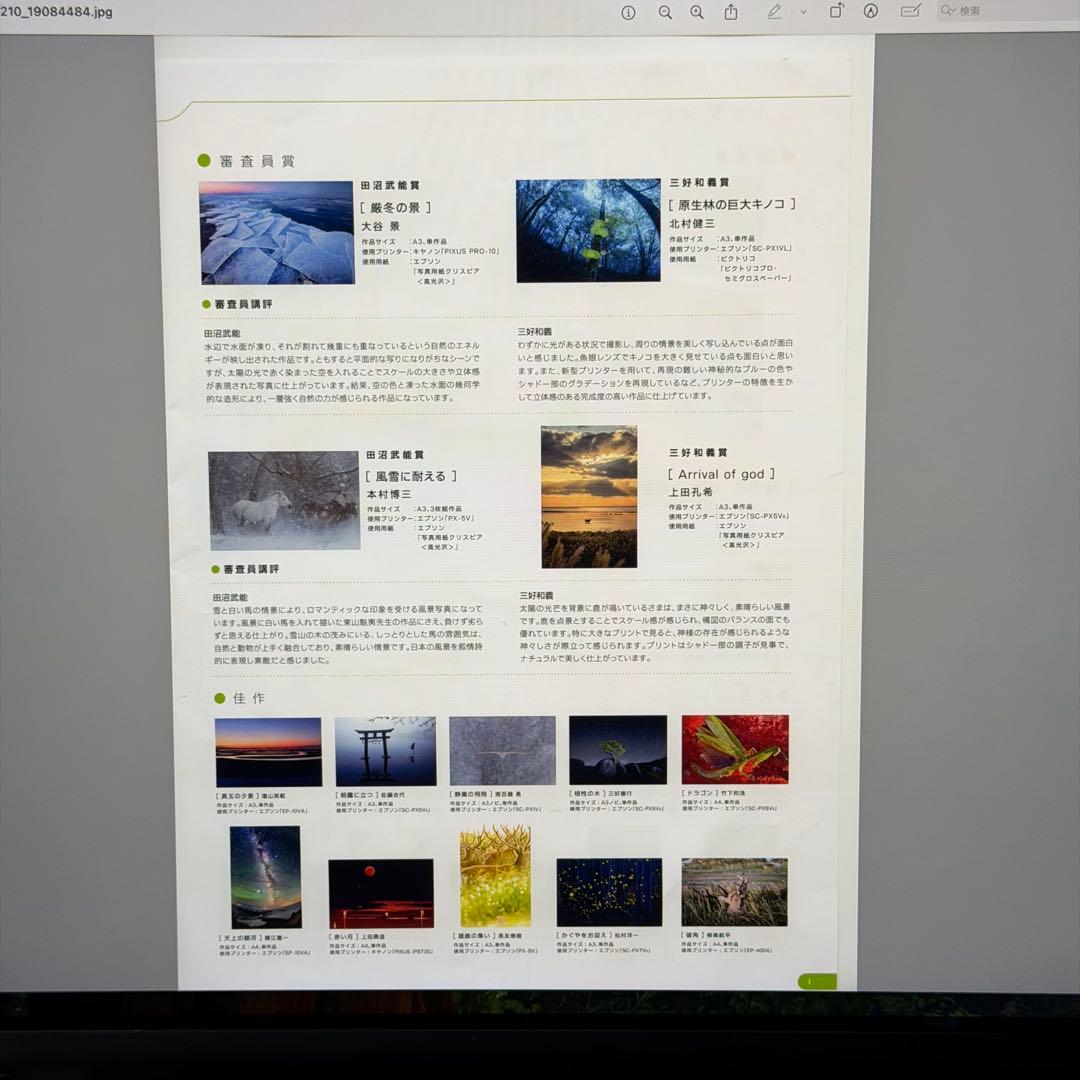This screenshot has height=1080, width=1080.
Task: Click the frozen ice winter landscape photo
Action: 276,233
